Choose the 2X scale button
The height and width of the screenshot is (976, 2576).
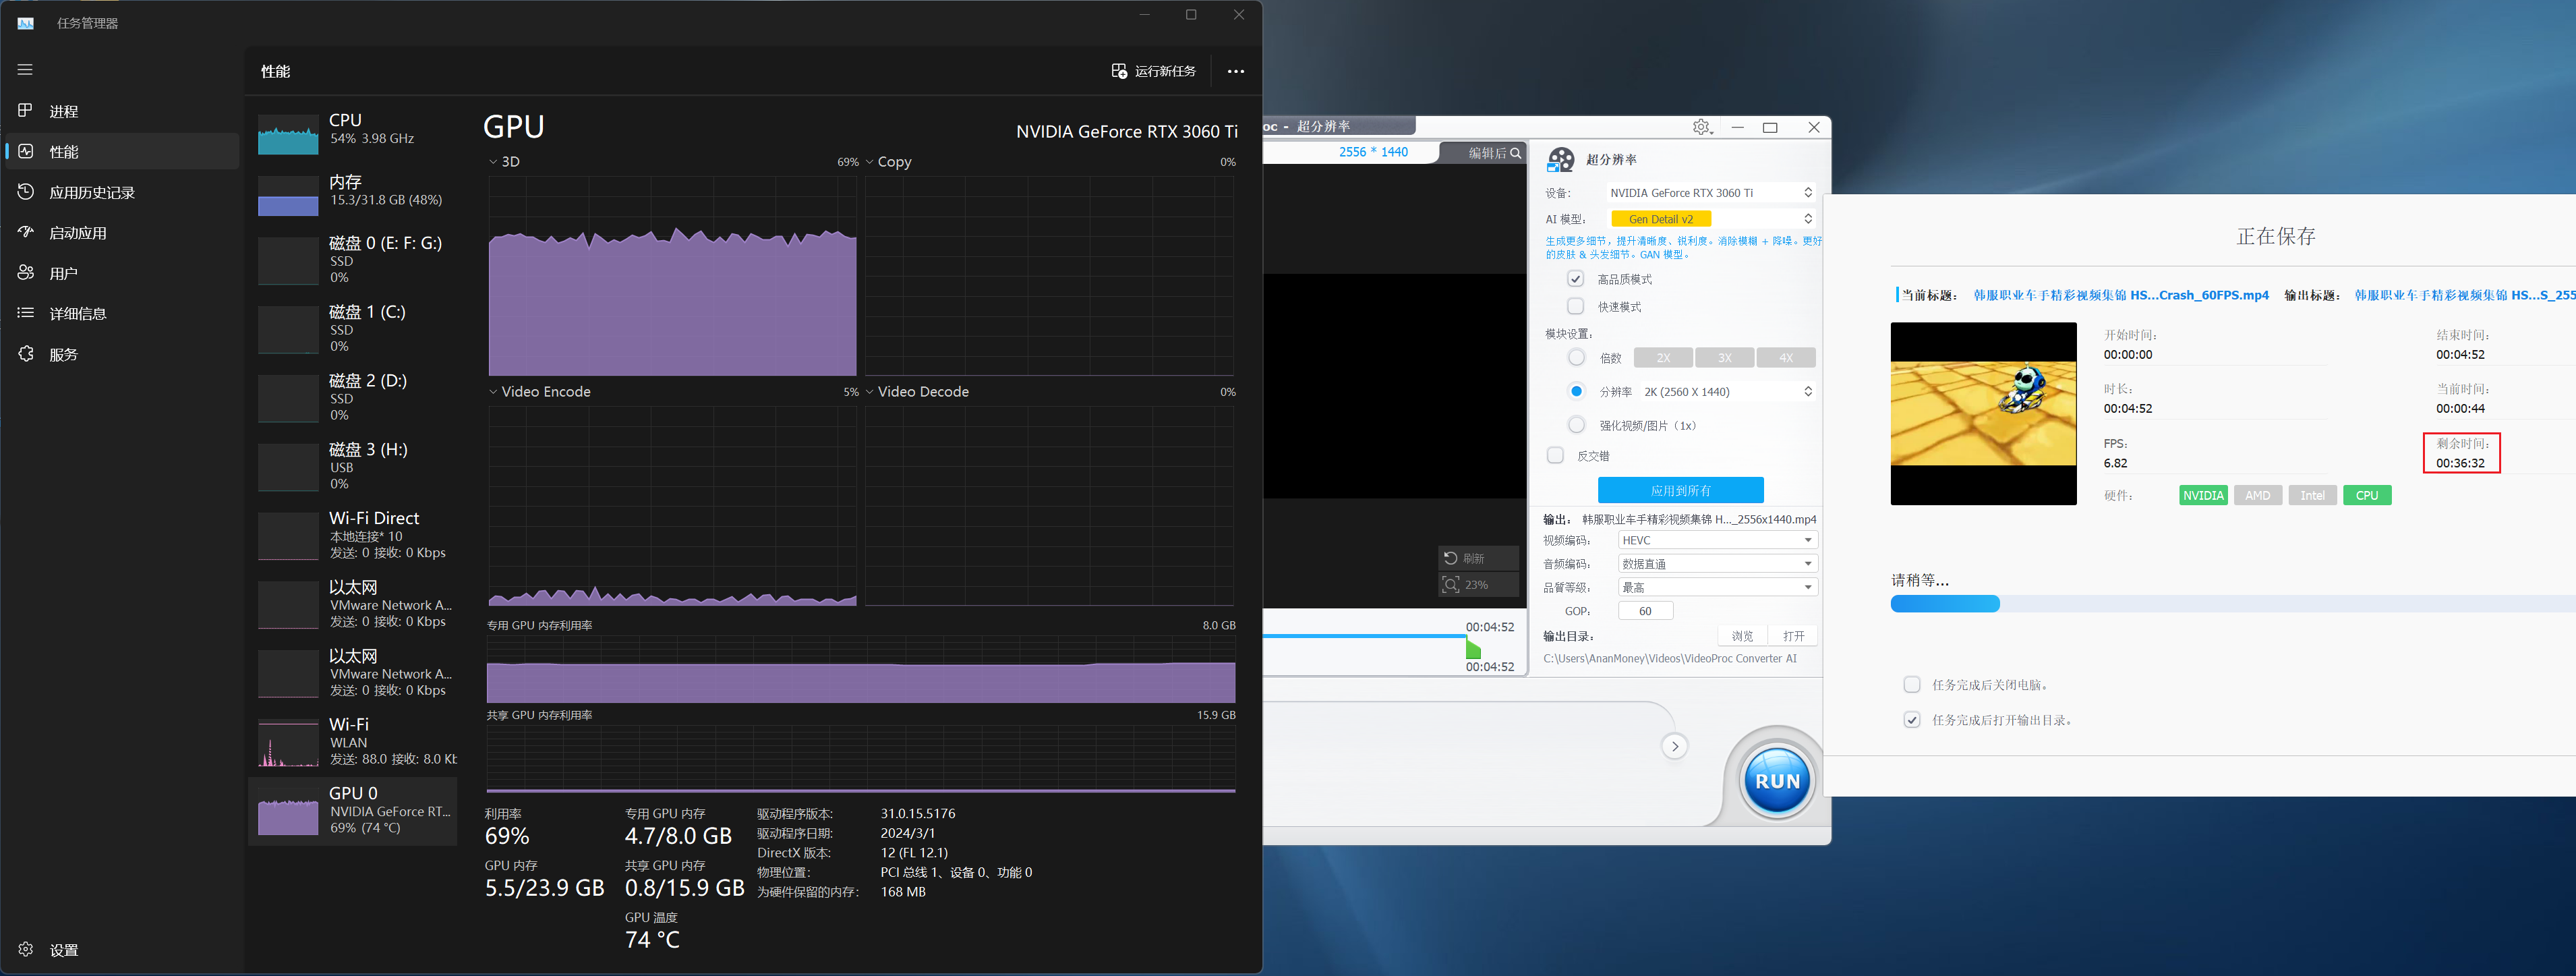pos(1663,358)
